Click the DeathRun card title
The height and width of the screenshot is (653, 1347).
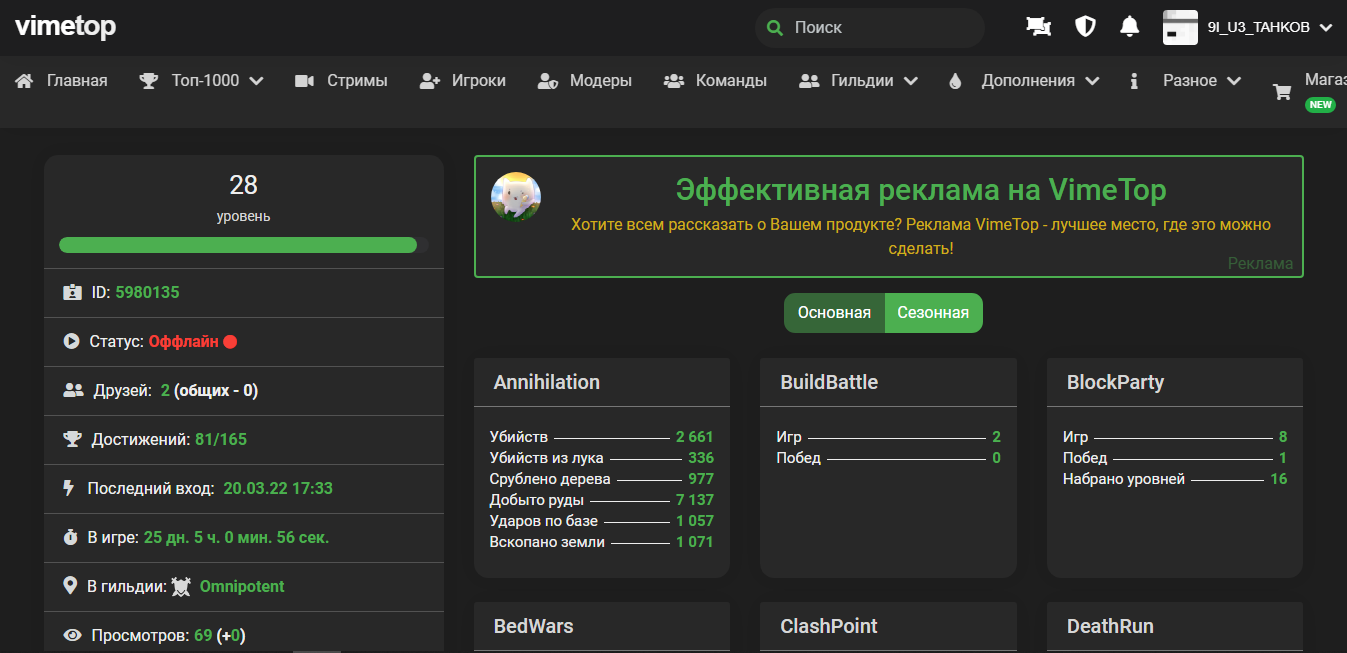point(1110,626)
